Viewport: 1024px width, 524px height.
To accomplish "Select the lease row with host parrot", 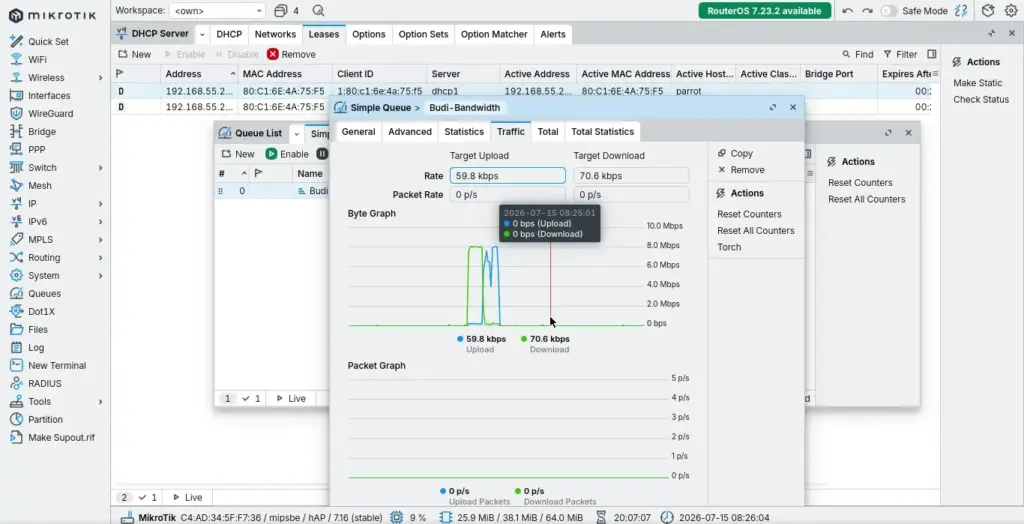I will click(526, 91).
